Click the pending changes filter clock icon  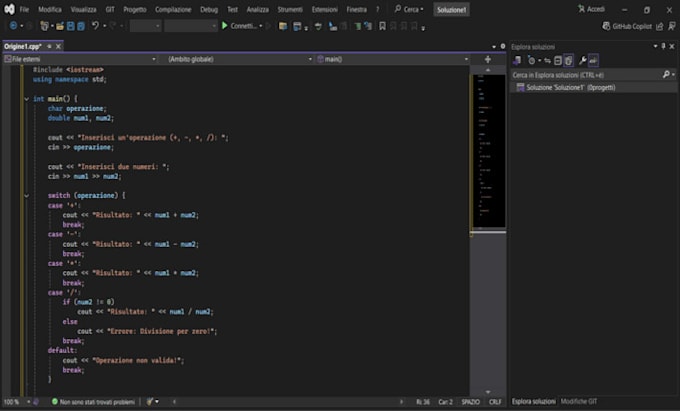(531, 61)
